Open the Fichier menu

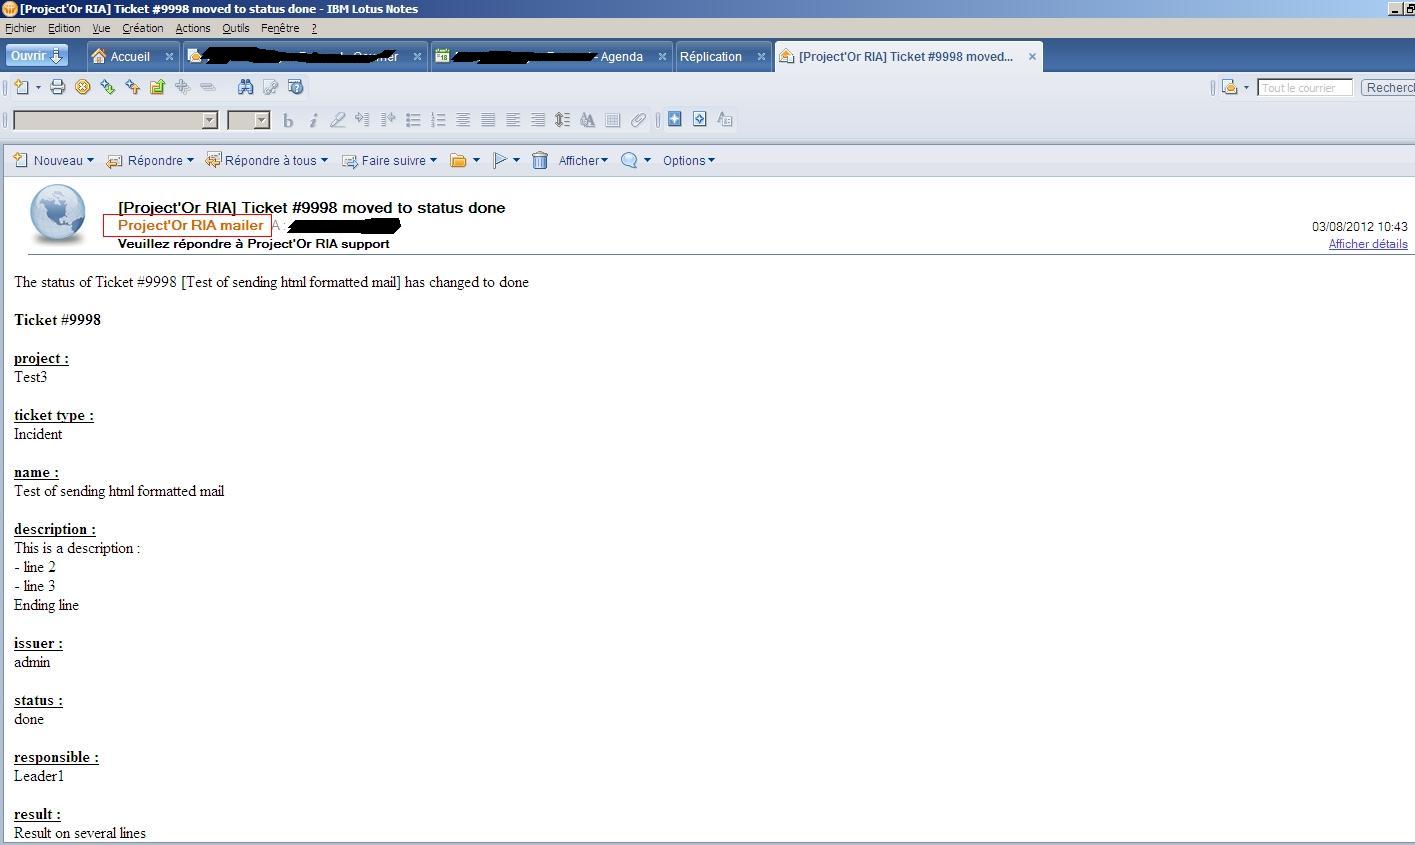[x=20, y=28]
